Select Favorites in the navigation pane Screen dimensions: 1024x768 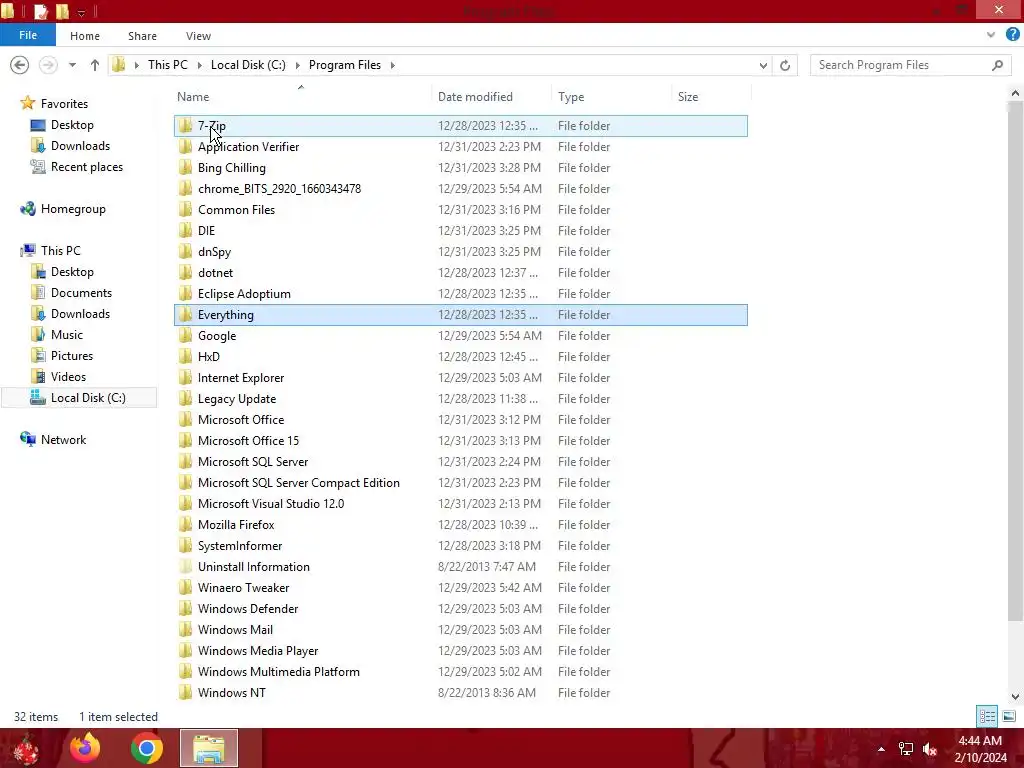click(x=64, y=104)
